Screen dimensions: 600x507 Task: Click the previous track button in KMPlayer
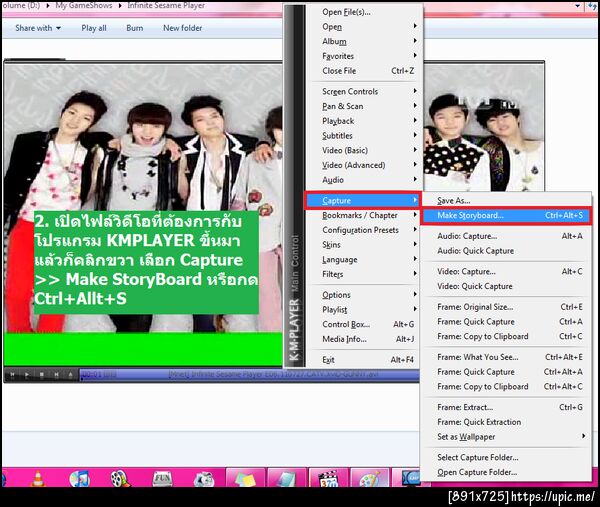click(13, 375)
